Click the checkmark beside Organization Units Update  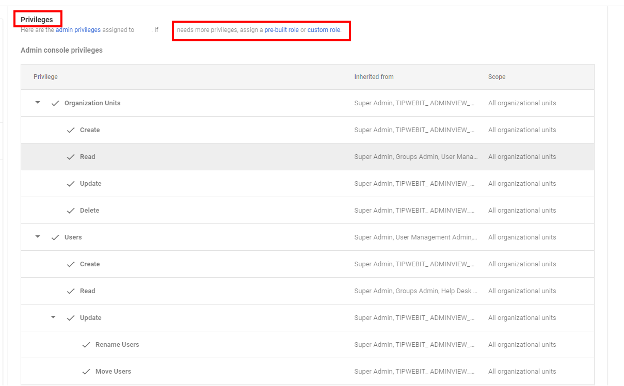click(x=70, y=184)
